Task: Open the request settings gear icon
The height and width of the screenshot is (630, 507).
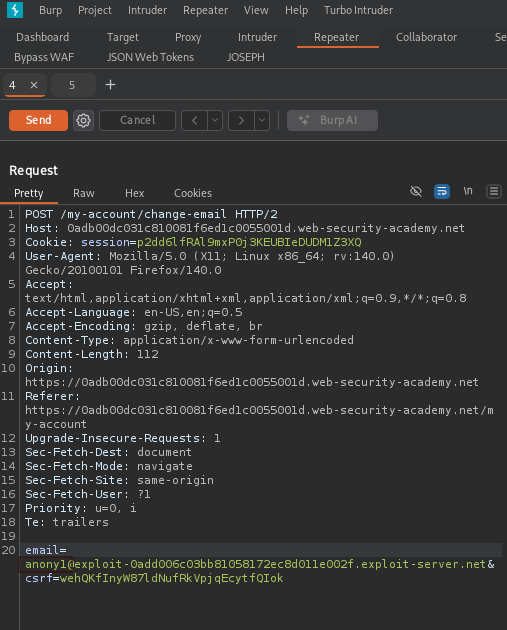Action: pos(84,121)
